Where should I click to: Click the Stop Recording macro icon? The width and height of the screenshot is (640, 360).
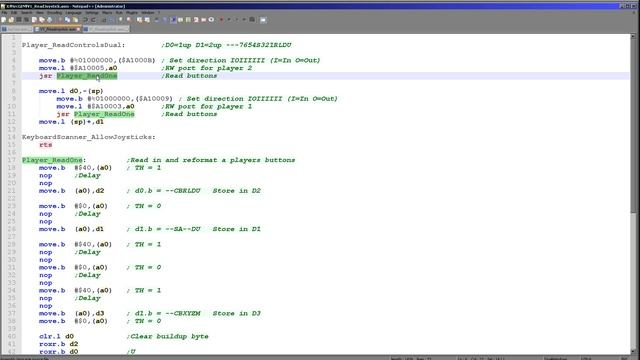pyautogui.click(x=229, y=20)
